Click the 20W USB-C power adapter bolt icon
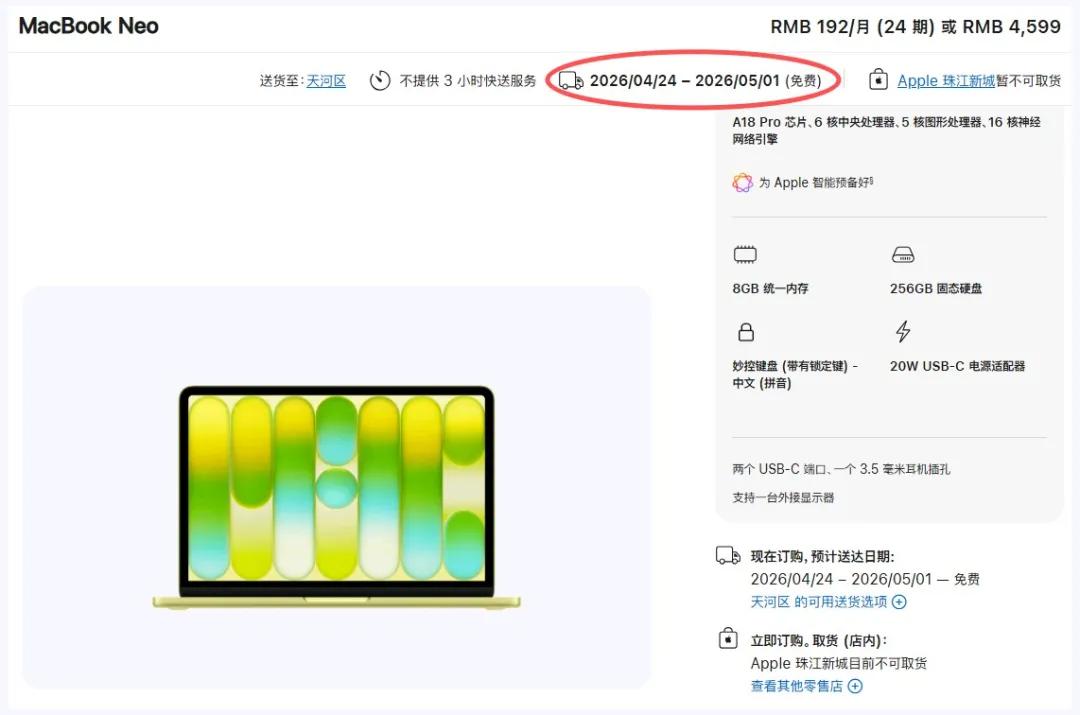Viewport: 1080px width, 715px height. click(903, 331)
